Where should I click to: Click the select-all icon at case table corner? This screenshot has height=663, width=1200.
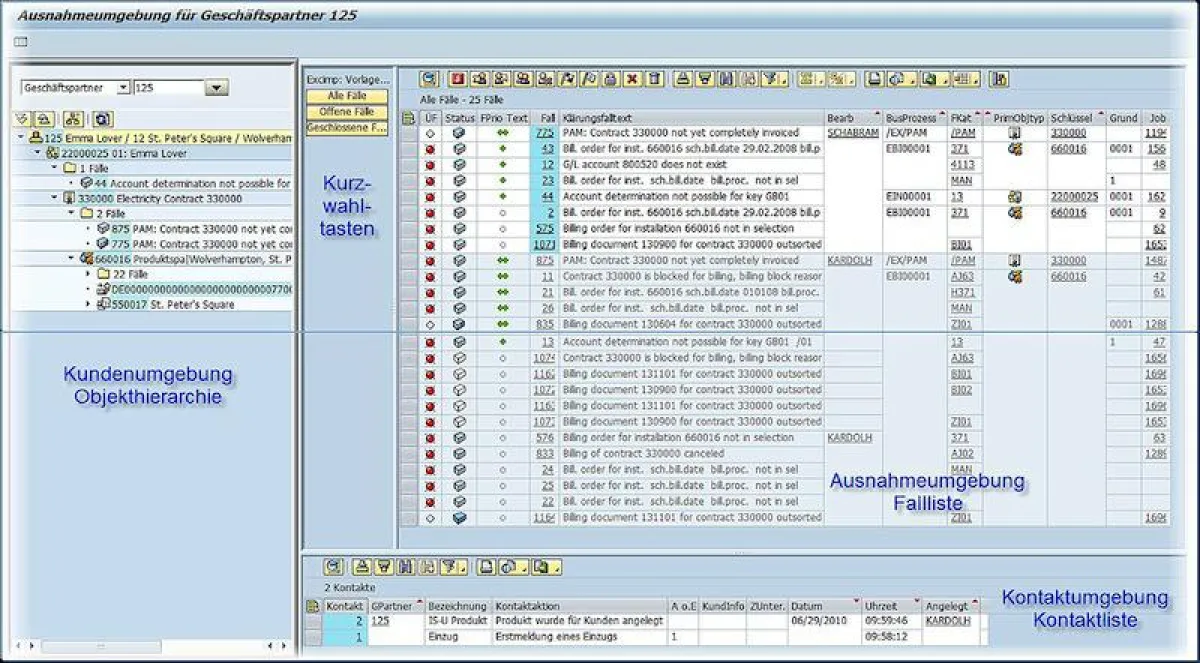pyautogui.click(x=408, y=118)
